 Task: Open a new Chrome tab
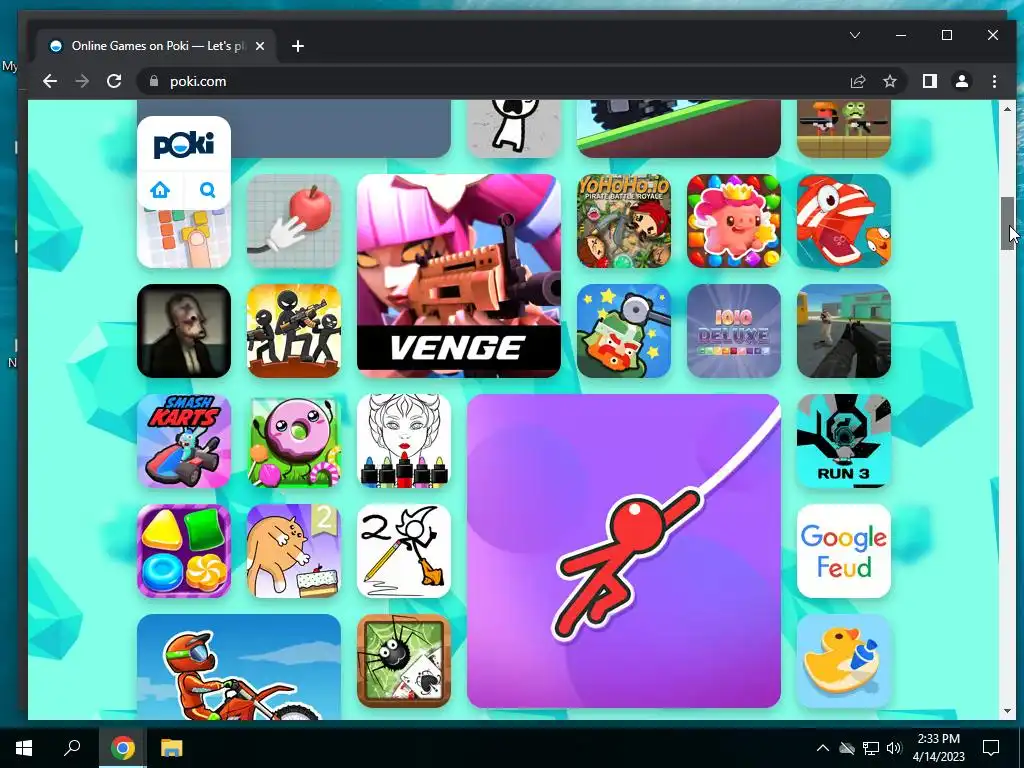coord(298,46)
